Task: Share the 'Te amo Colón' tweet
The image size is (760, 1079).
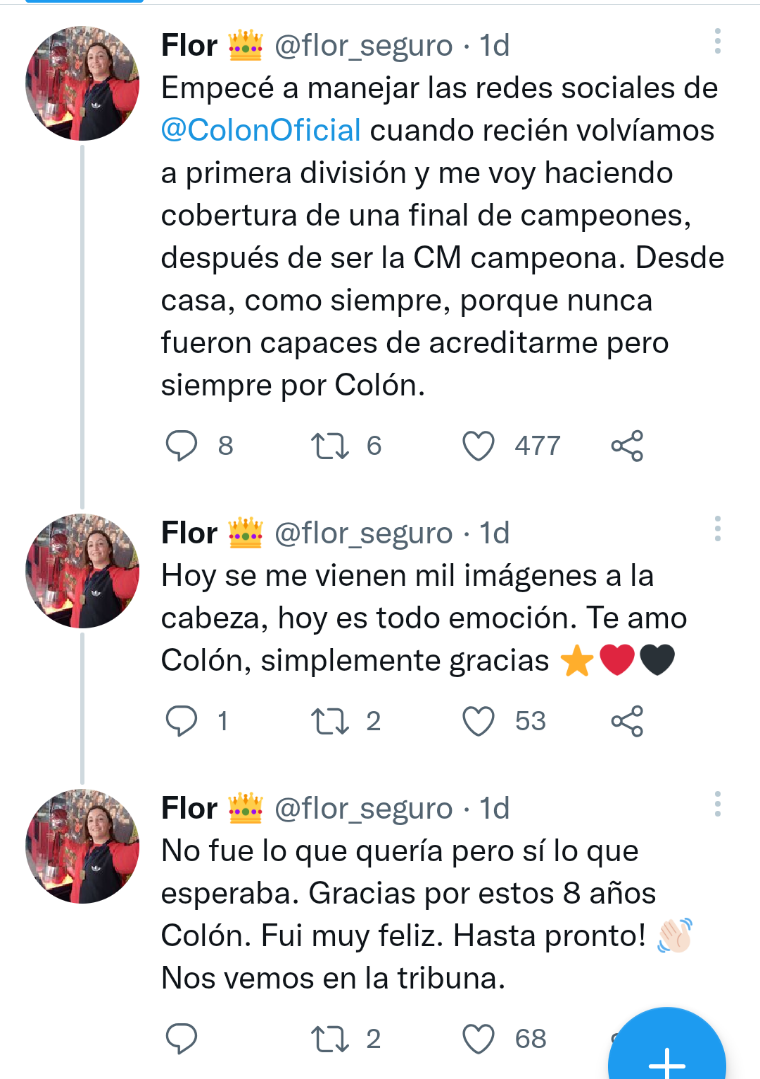Action: [x=627, y=720]
